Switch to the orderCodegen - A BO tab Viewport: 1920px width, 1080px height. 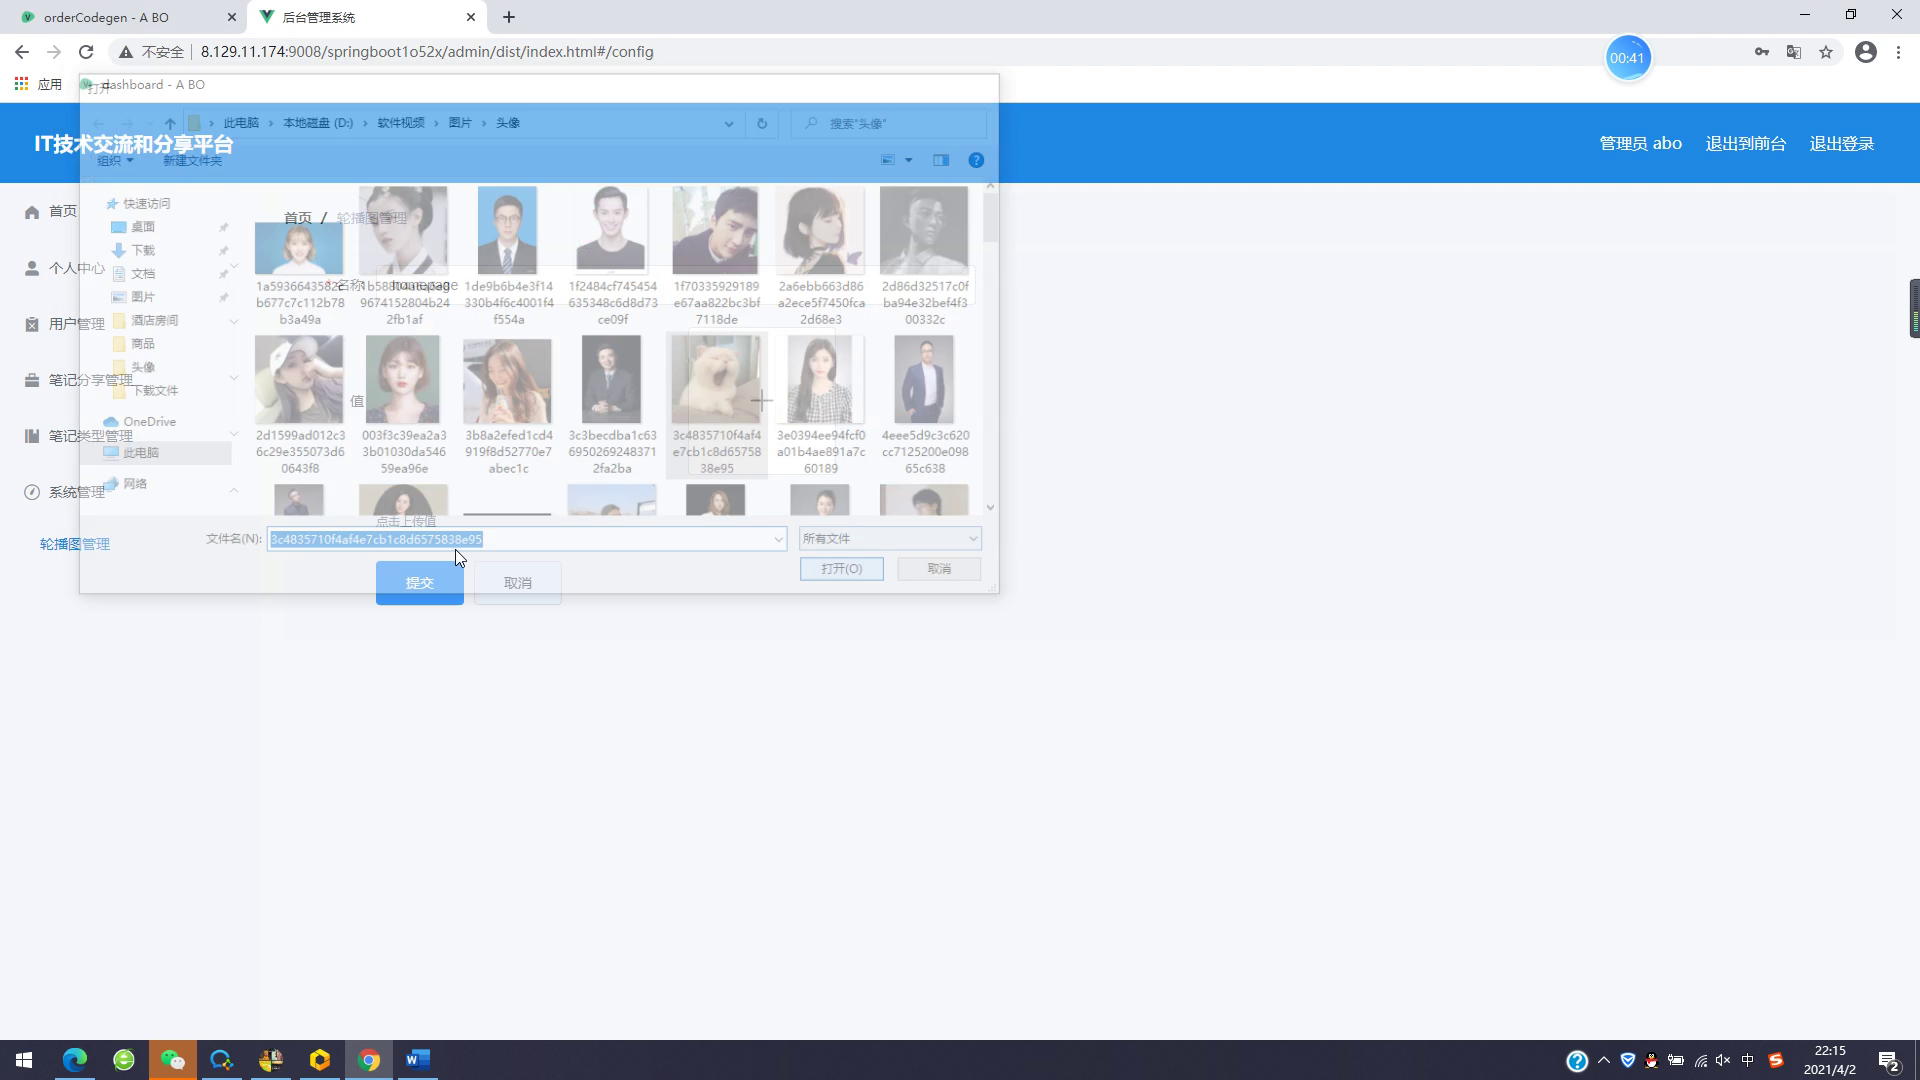point(122,17)
